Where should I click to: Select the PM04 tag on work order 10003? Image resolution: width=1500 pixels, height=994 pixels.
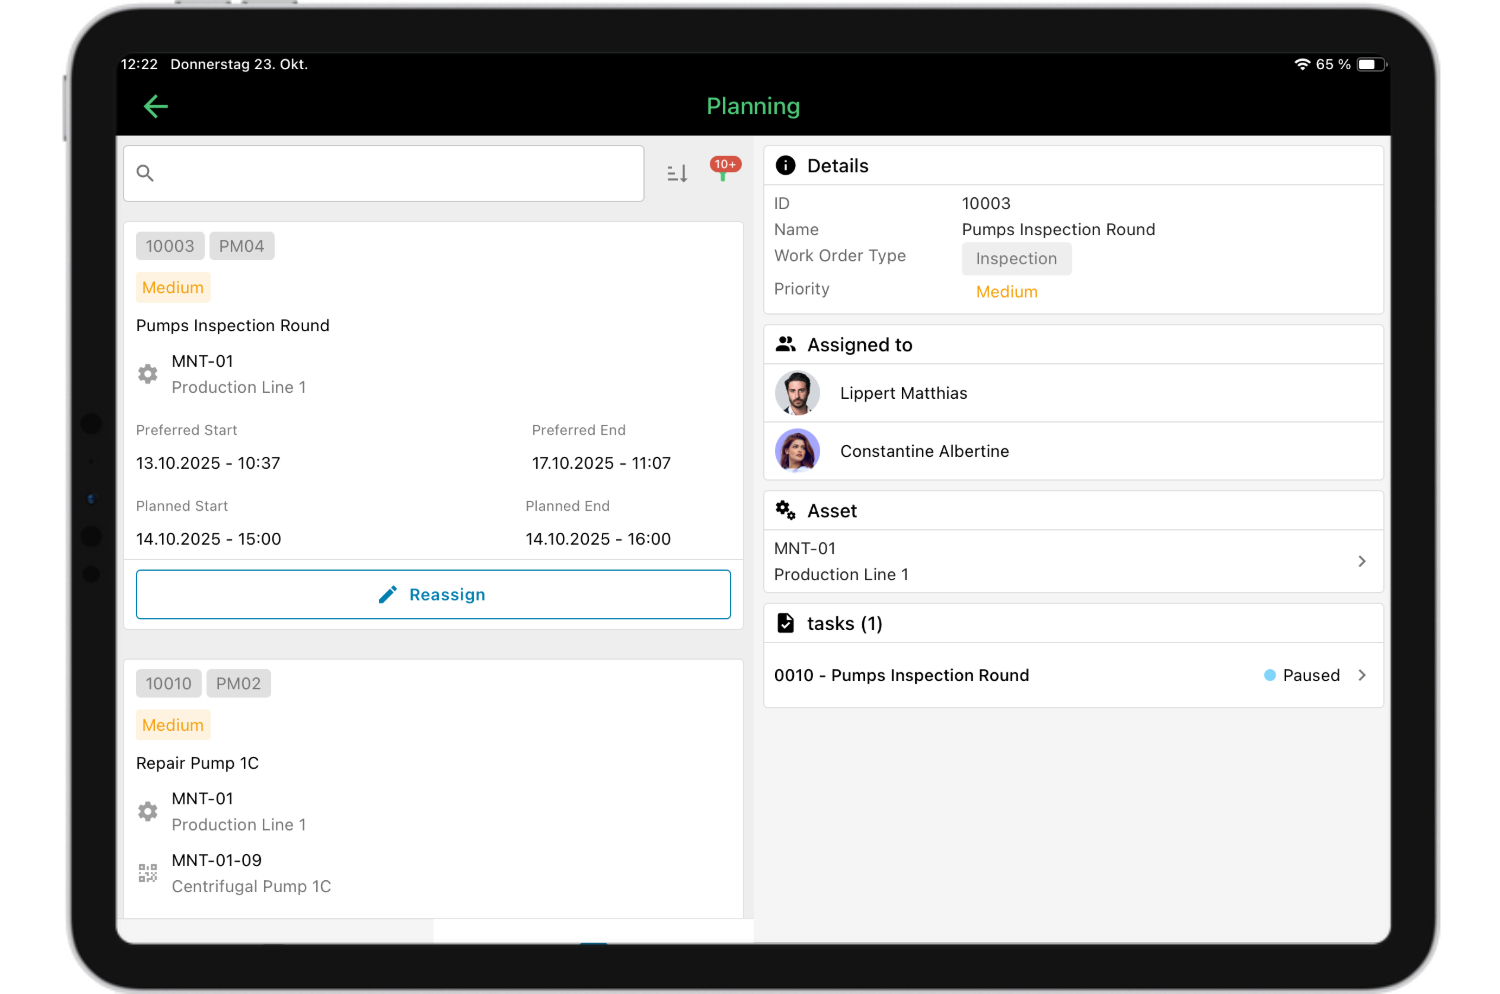241,245
